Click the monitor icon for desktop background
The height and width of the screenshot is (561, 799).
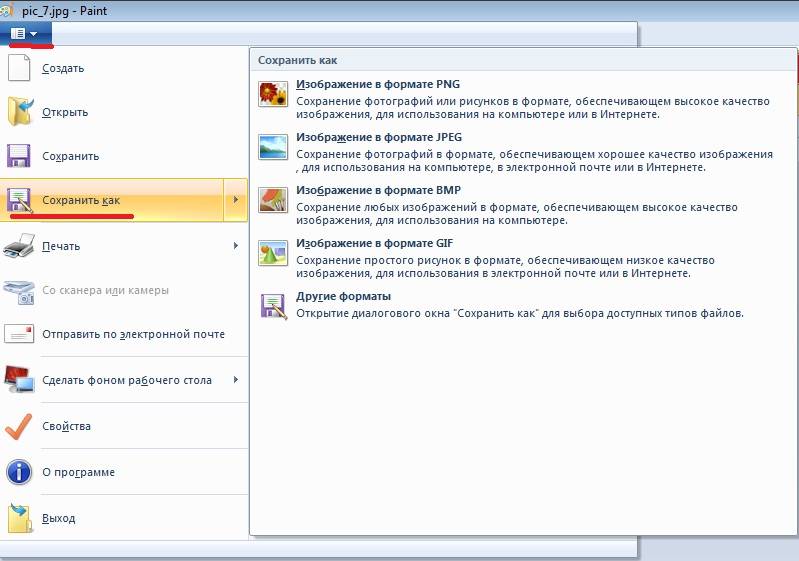[19, 380]
